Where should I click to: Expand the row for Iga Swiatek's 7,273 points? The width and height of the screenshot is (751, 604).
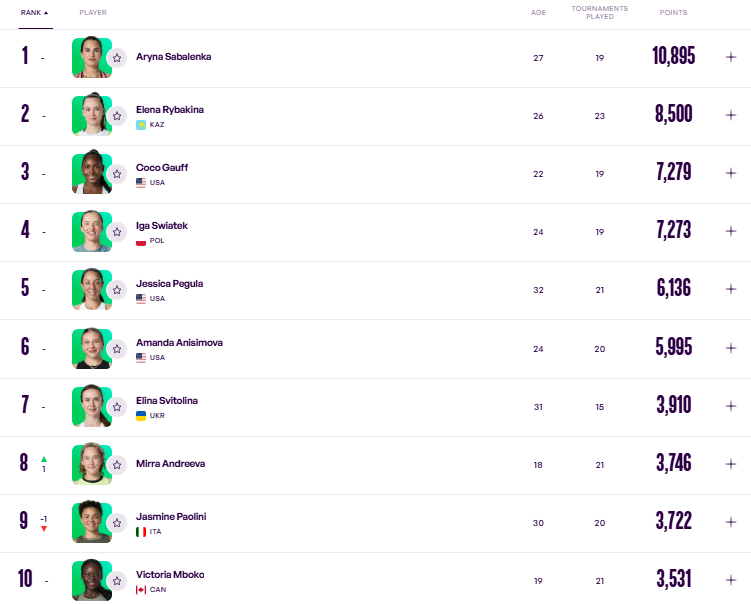click(731, 231)
